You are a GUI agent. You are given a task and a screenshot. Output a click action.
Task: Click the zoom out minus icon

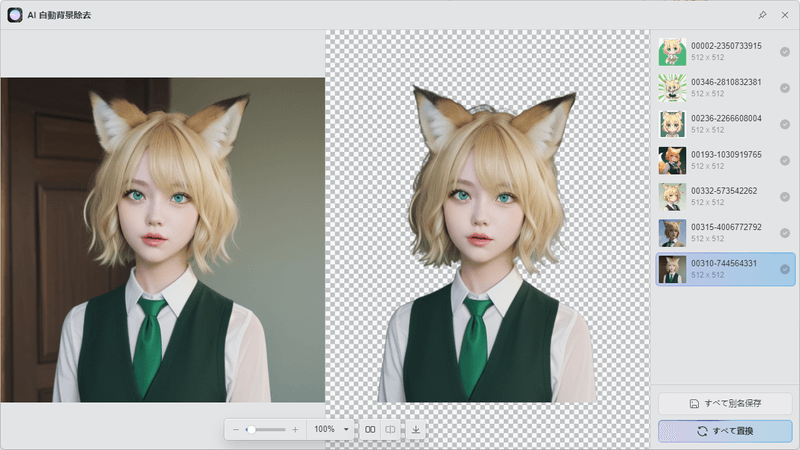coord(236,429)
